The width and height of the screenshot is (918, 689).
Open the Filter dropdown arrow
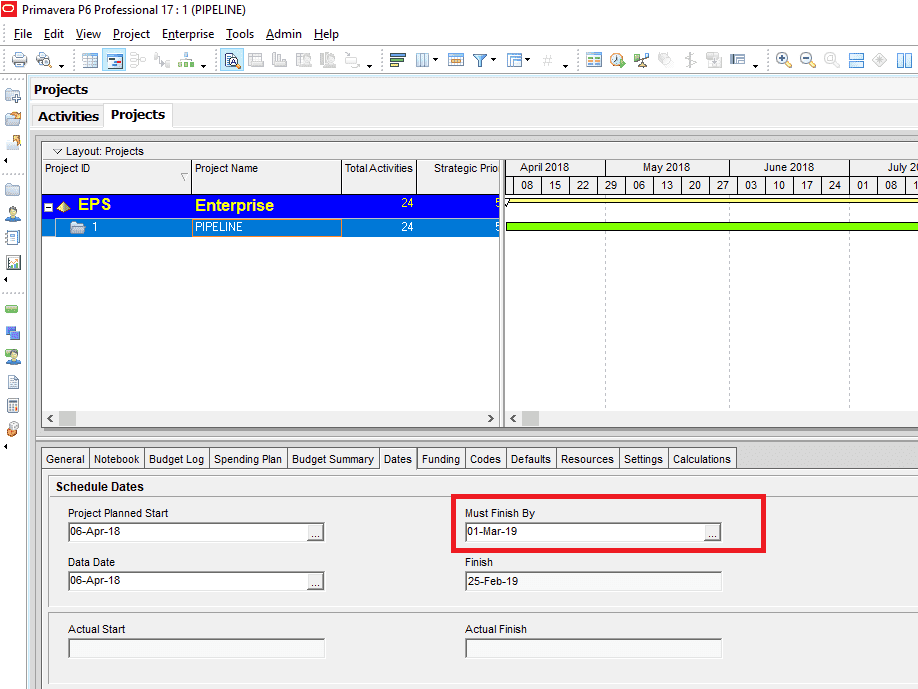pyautogui.click(x=494, y=60)
